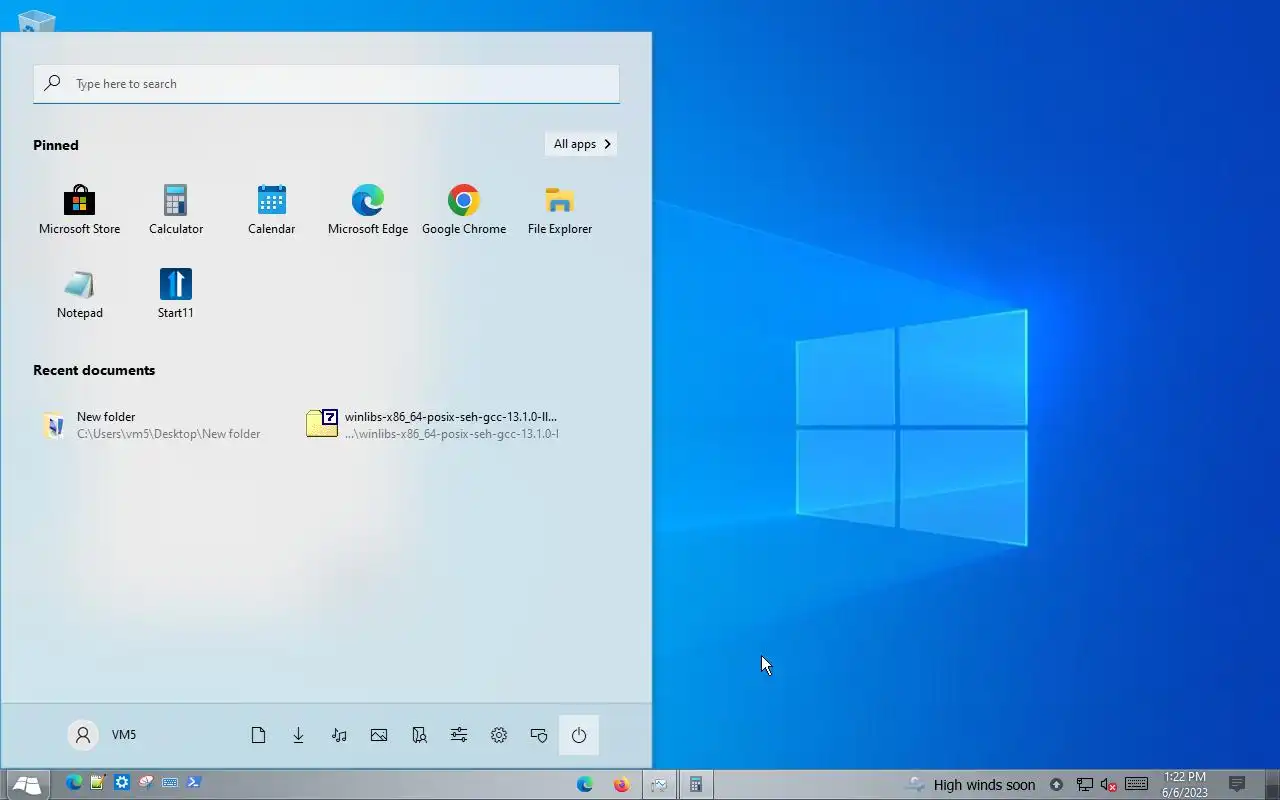This screenshot has height=800, width=1280.
Task: Open the High winds soon weather widget
Action: 970,785
